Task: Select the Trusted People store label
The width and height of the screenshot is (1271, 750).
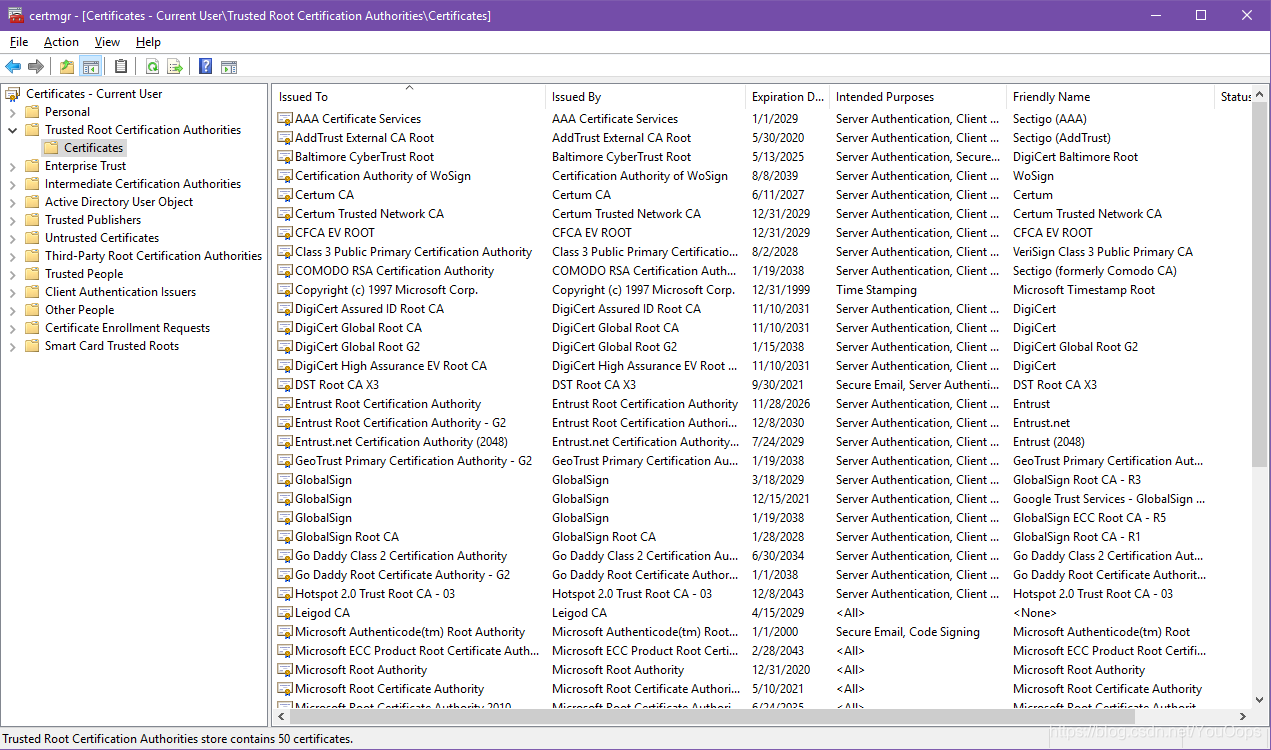Action: click(x=84, y=274)
